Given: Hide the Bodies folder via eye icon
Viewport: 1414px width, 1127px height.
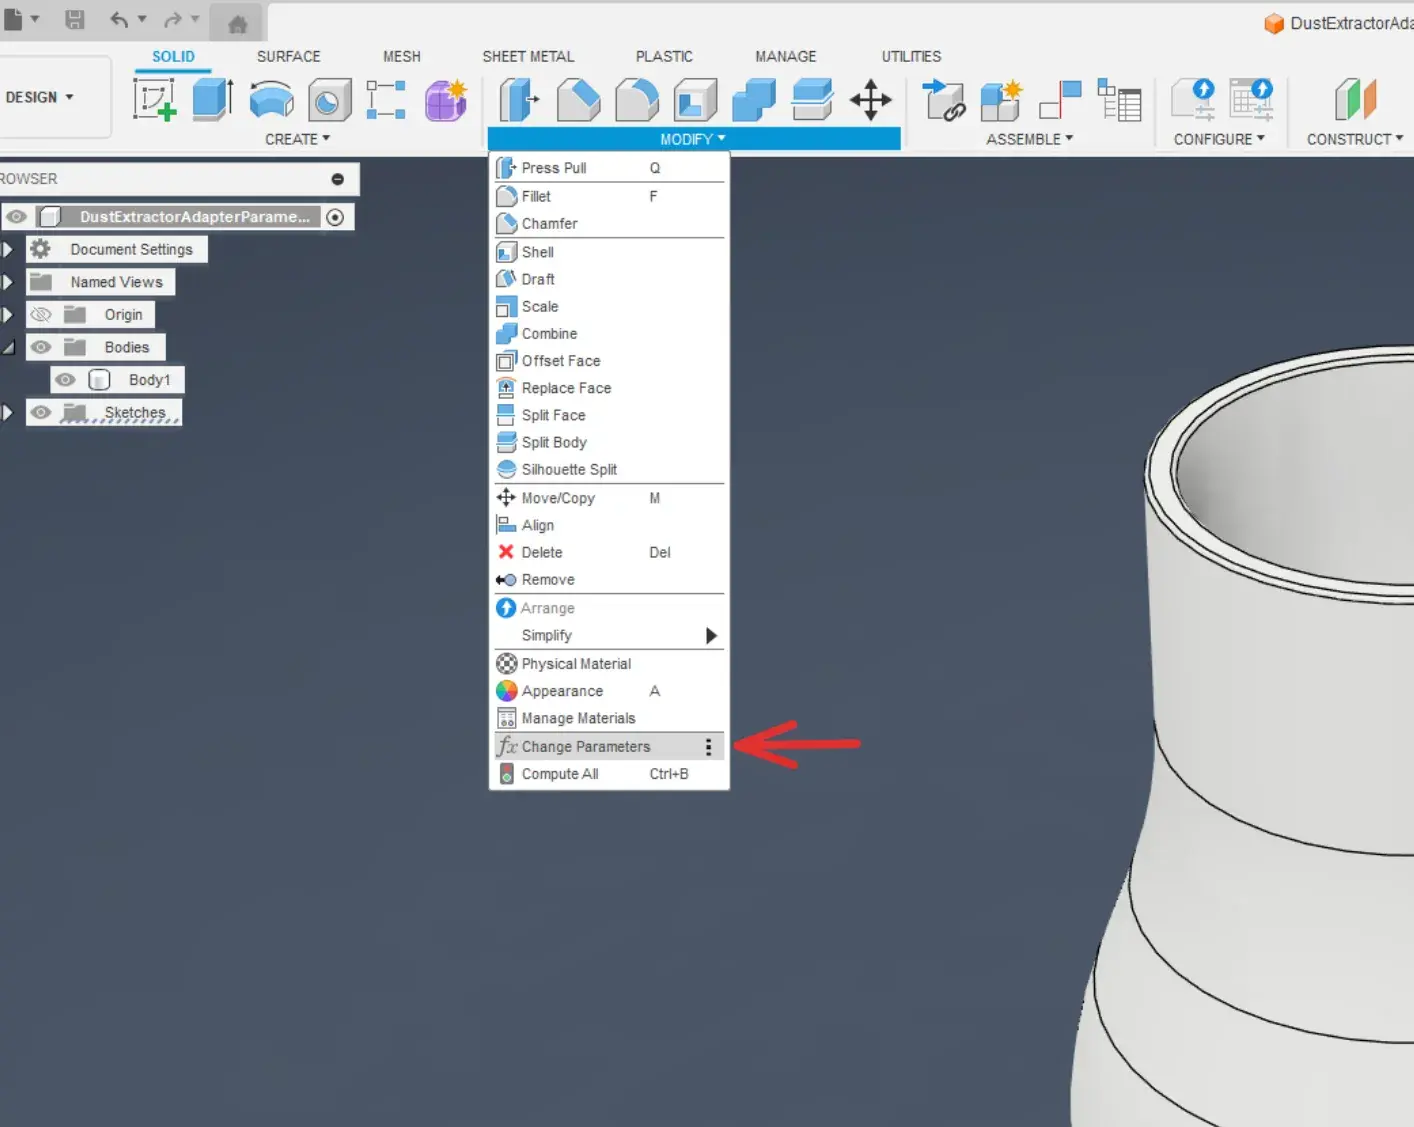Looking at the screenshot, I should [41, 347].
